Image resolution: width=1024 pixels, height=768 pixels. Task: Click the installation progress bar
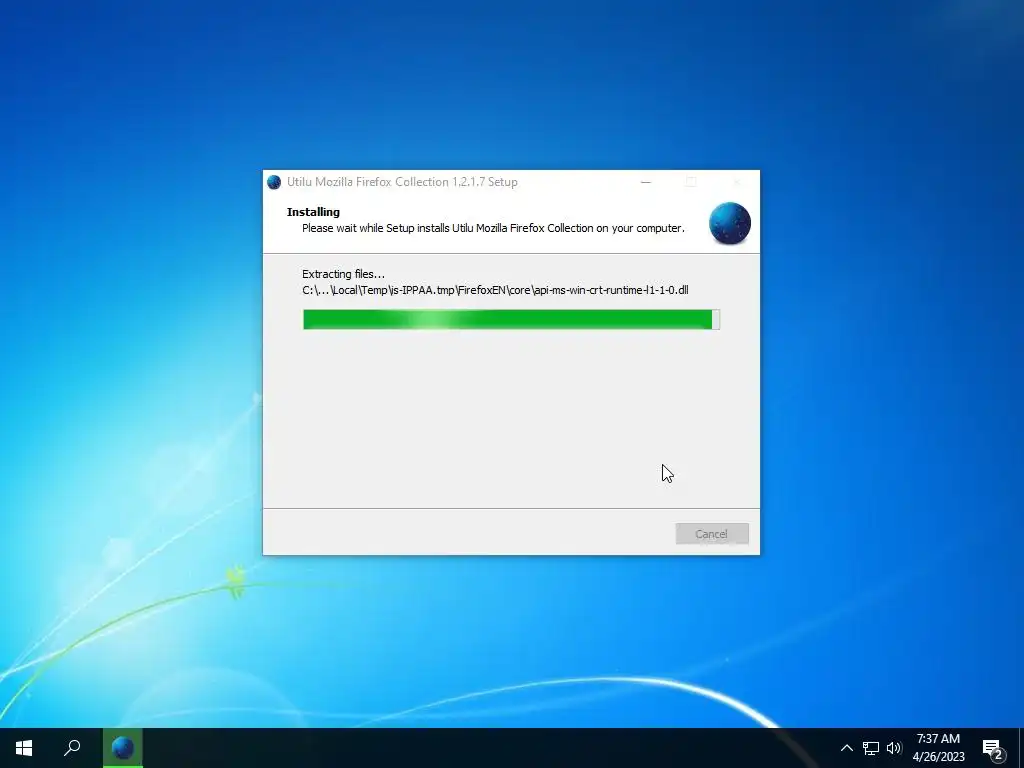[511, 319]
